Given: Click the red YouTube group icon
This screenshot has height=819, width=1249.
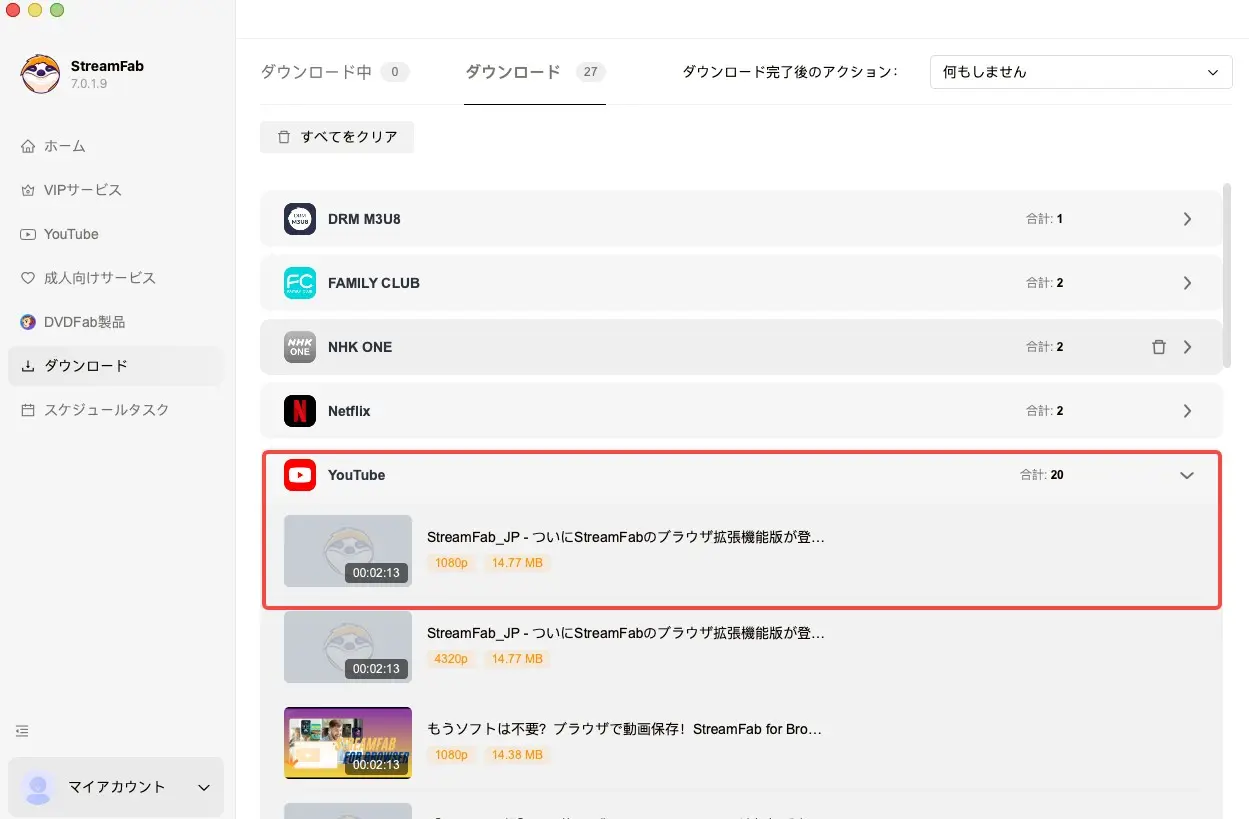Looking at the screenshot, I should click(x=300, y=475).
